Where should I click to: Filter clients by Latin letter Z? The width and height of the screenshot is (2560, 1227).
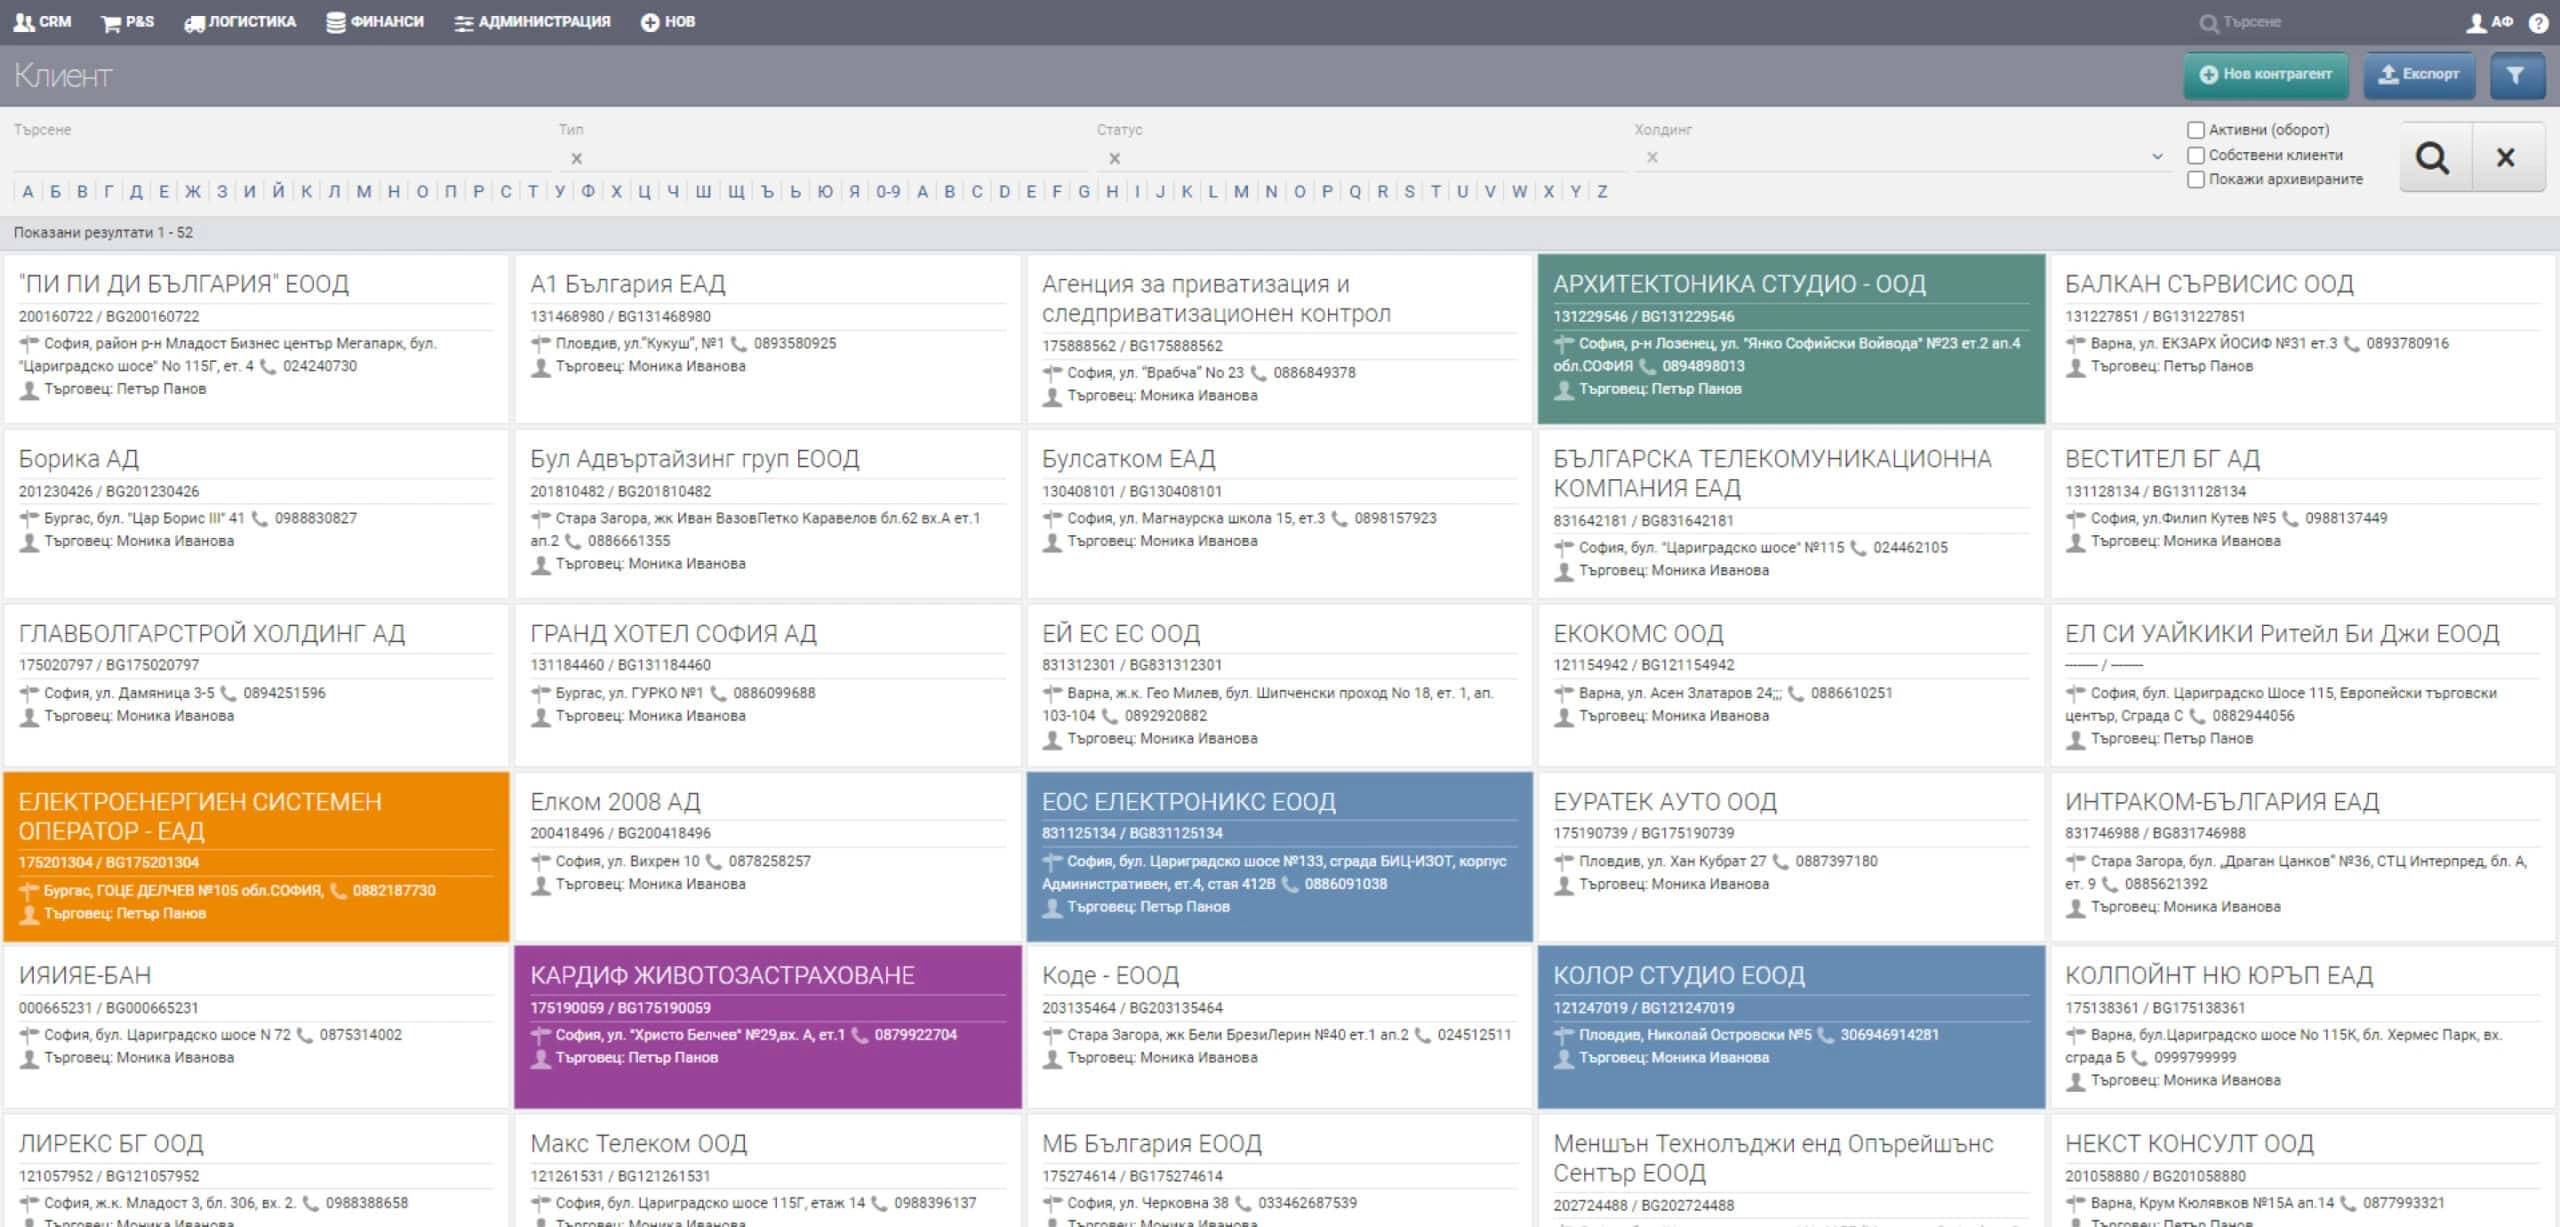point(1602,191)
